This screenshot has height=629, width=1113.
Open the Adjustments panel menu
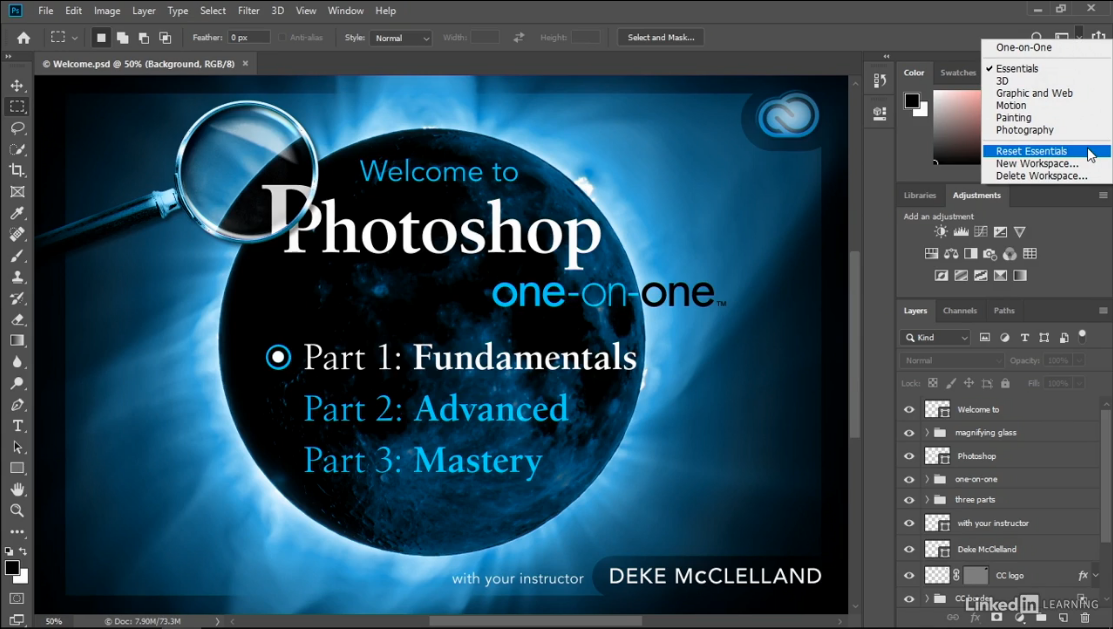coord(1103,195)
